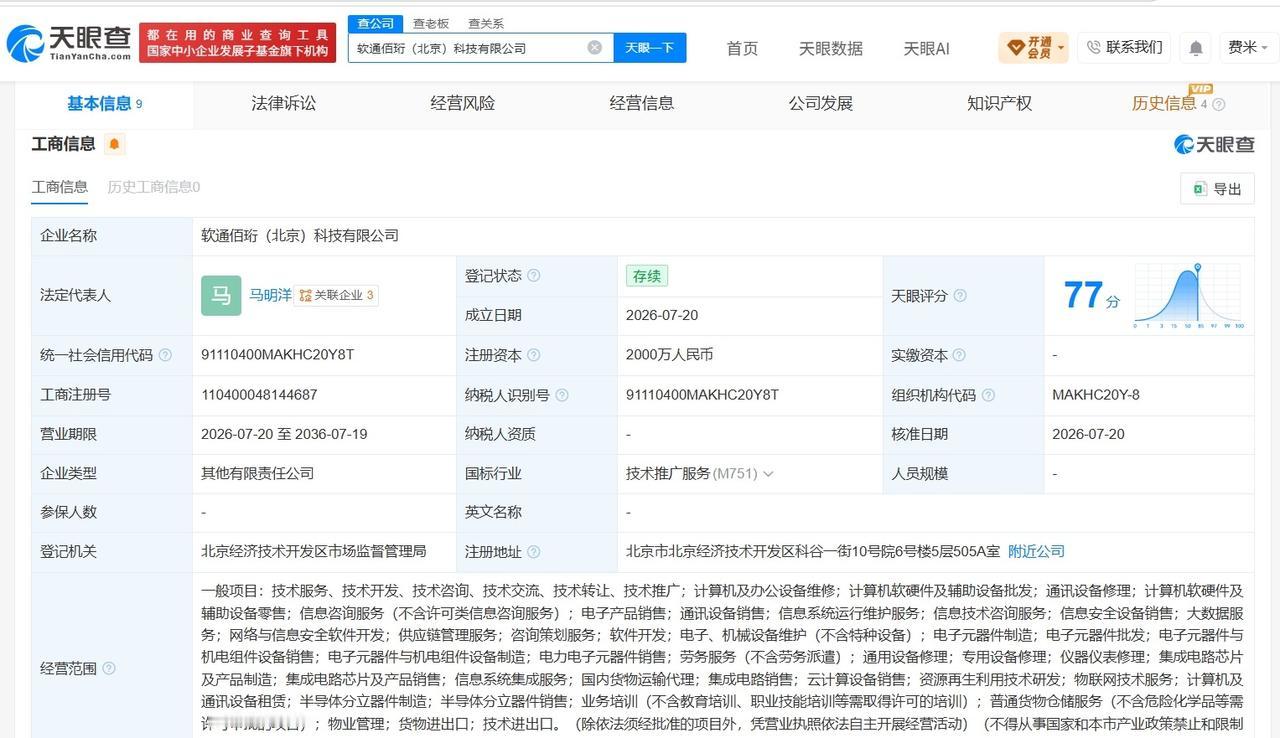Screen dimensions: 1280x738
Task: Click the orange bell icon beside 工商信息
Action: [114, 144]
